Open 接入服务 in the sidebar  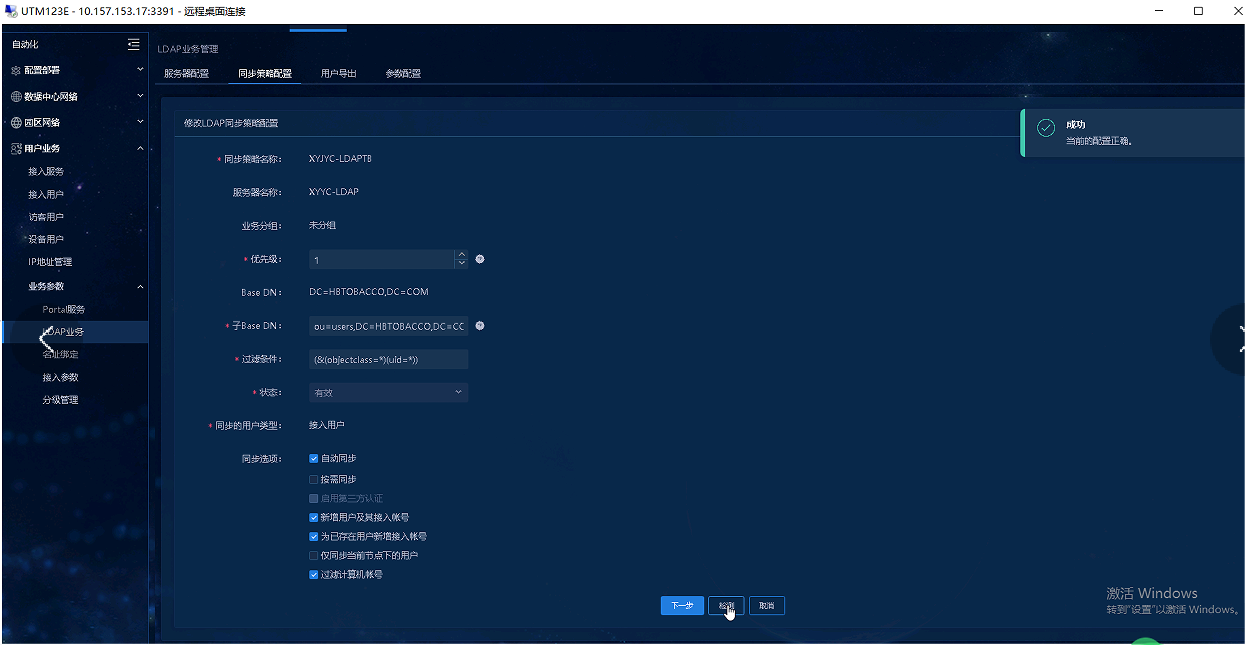point(46,172)
